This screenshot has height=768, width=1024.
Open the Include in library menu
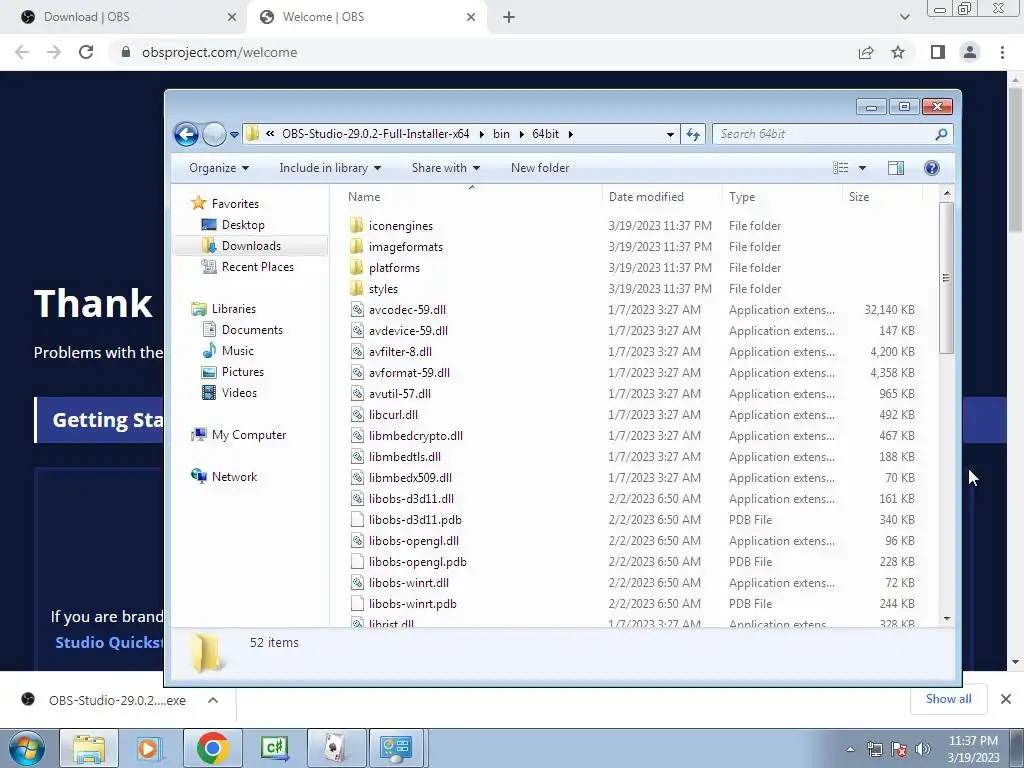330,168
